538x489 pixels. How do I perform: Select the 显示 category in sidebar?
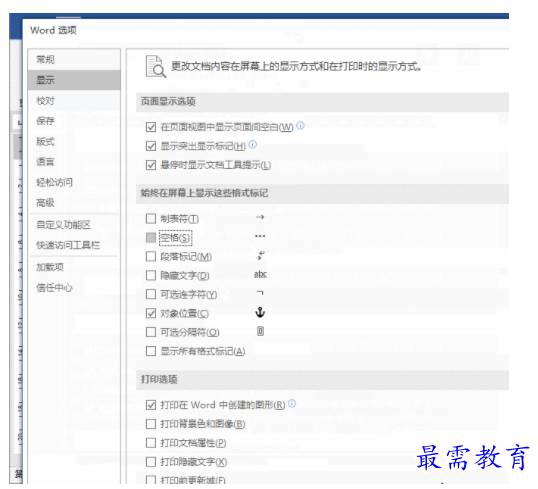[74, 80]
